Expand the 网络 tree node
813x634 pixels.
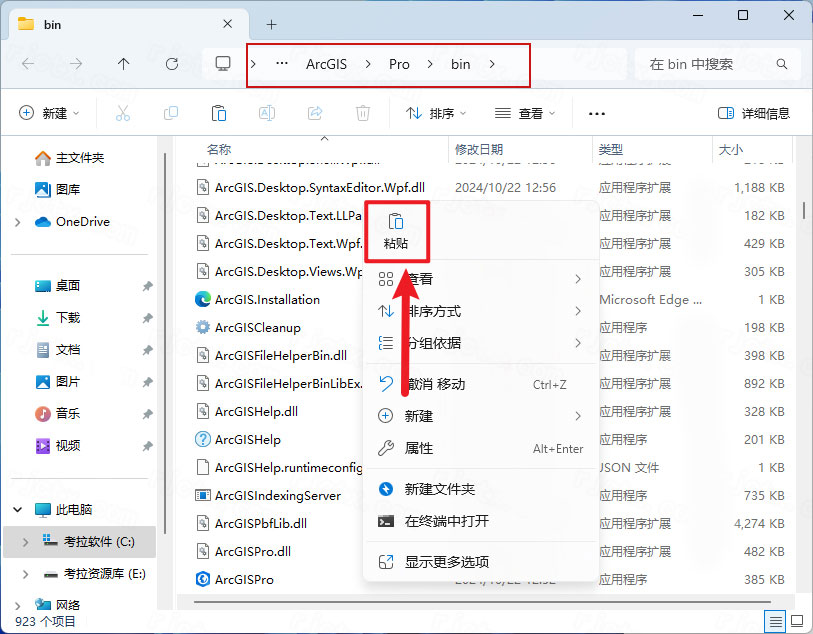(x=18, y=605)
